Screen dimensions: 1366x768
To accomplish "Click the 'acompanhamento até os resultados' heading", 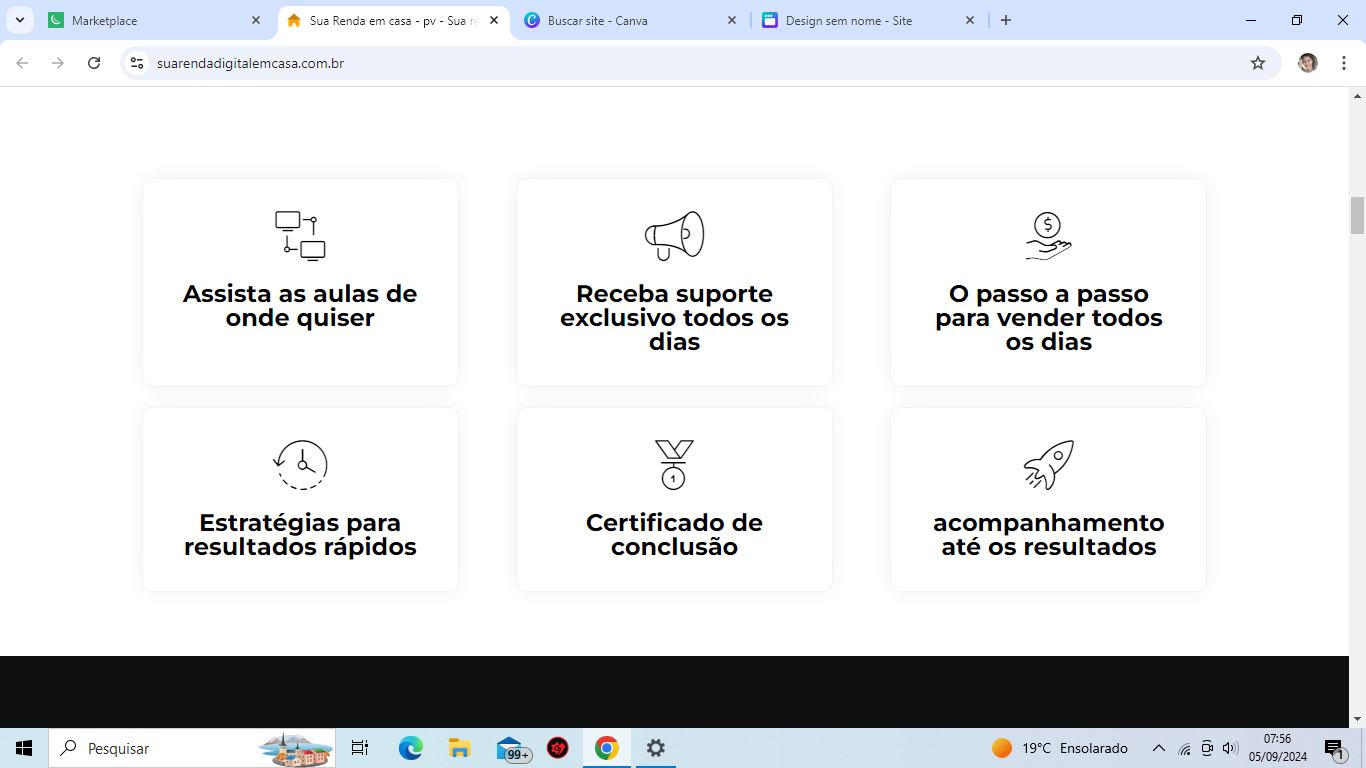I will (x=1048, y=535).
